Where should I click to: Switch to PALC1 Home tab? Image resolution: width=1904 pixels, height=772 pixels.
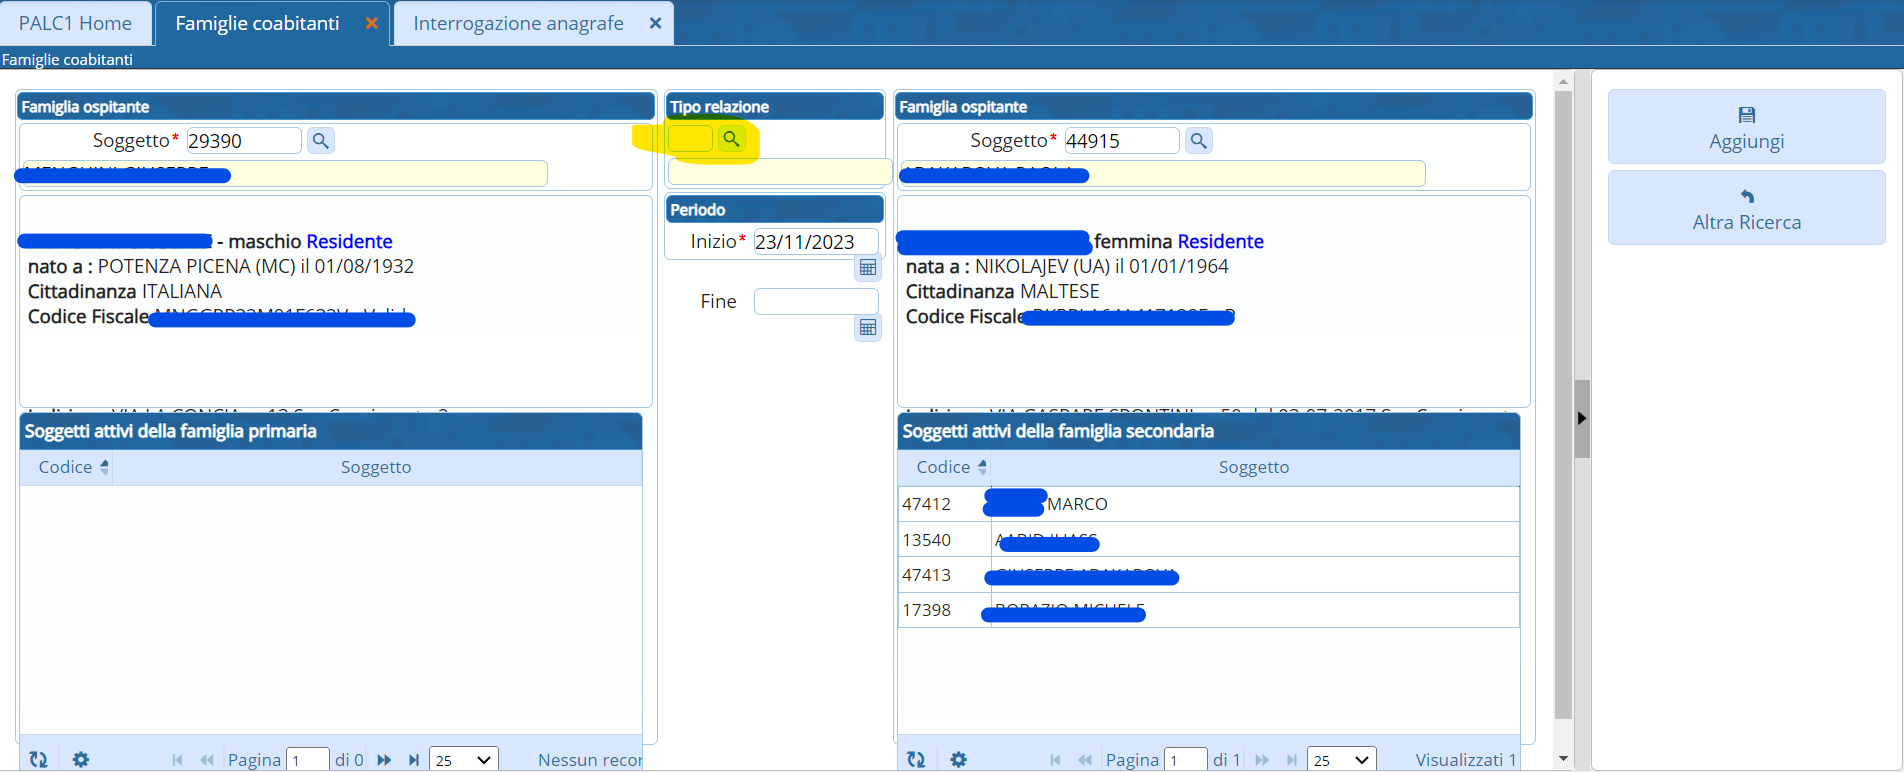pos(76,23)
